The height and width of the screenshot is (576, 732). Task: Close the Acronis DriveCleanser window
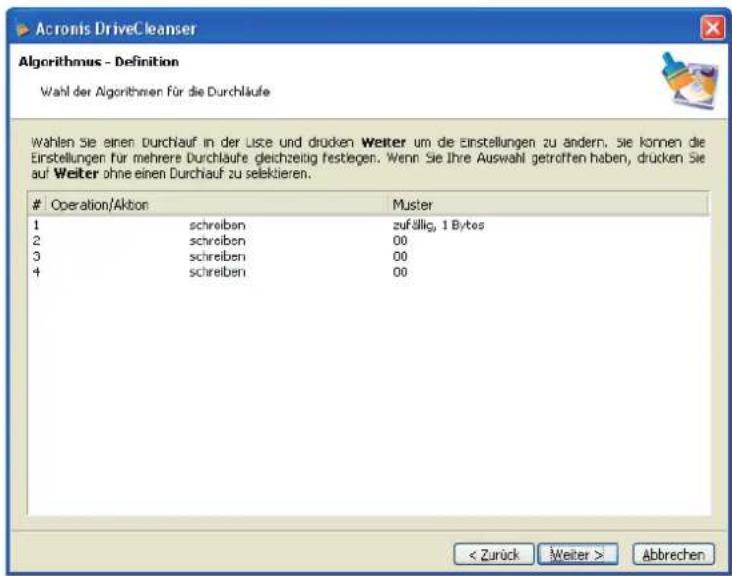tap(712, 28)
